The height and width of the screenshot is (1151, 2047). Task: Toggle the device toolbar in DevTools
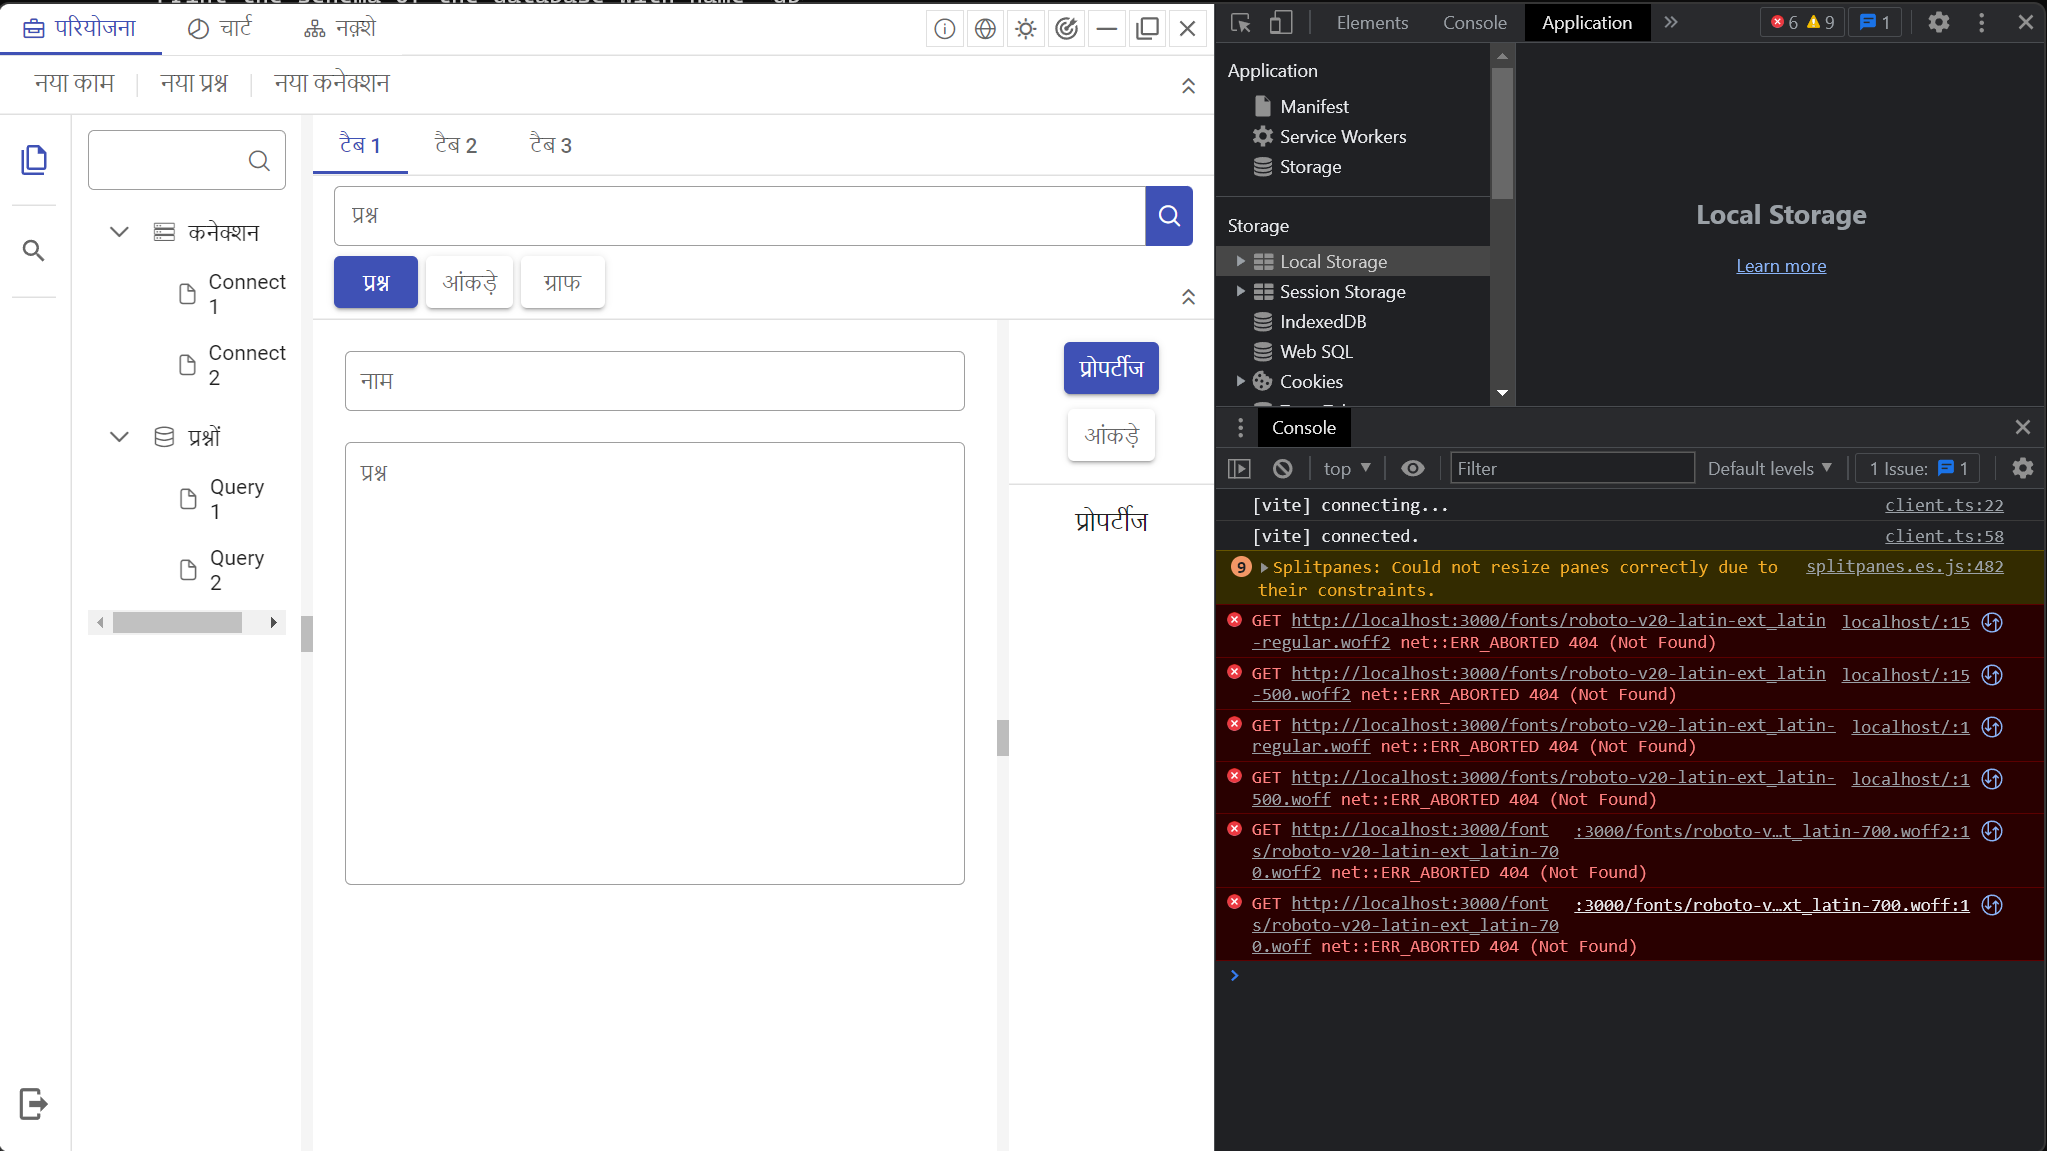(1281, 22)
